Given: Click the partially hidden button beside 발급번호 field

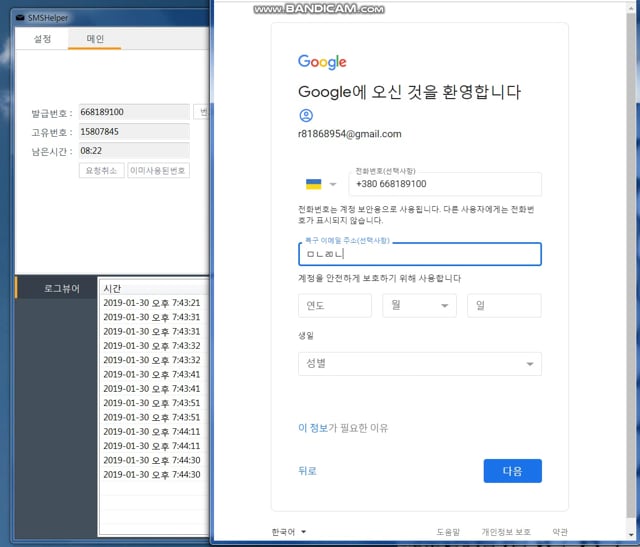Looking at the screenshot, I should click(x=201, y=112).
